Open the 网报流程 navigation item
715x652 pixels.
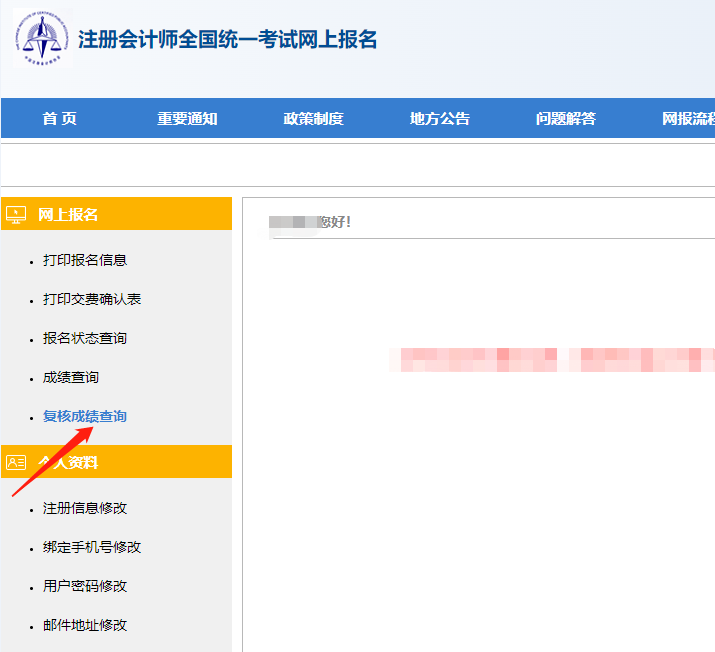click(x=688, y=119)
